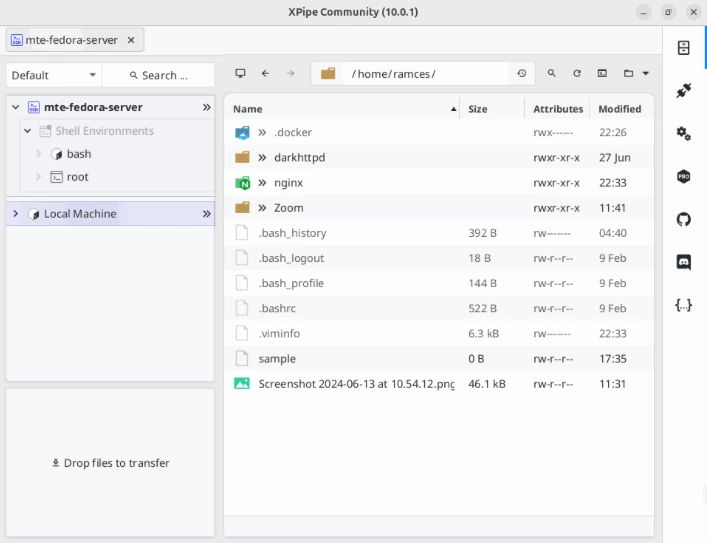Click the search magnifier in file toolbar
707x543 pixels.
pyautogui.click(x=551, y=73)
